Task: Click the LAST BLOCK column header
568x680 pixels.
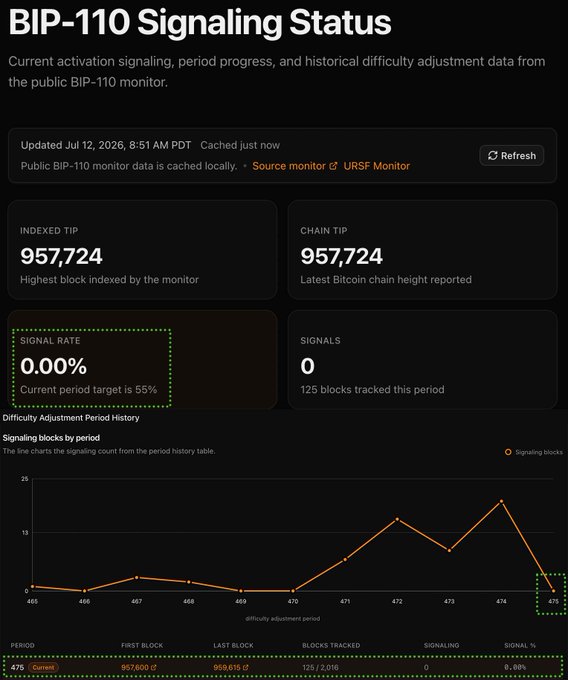Action: [233, 645]
